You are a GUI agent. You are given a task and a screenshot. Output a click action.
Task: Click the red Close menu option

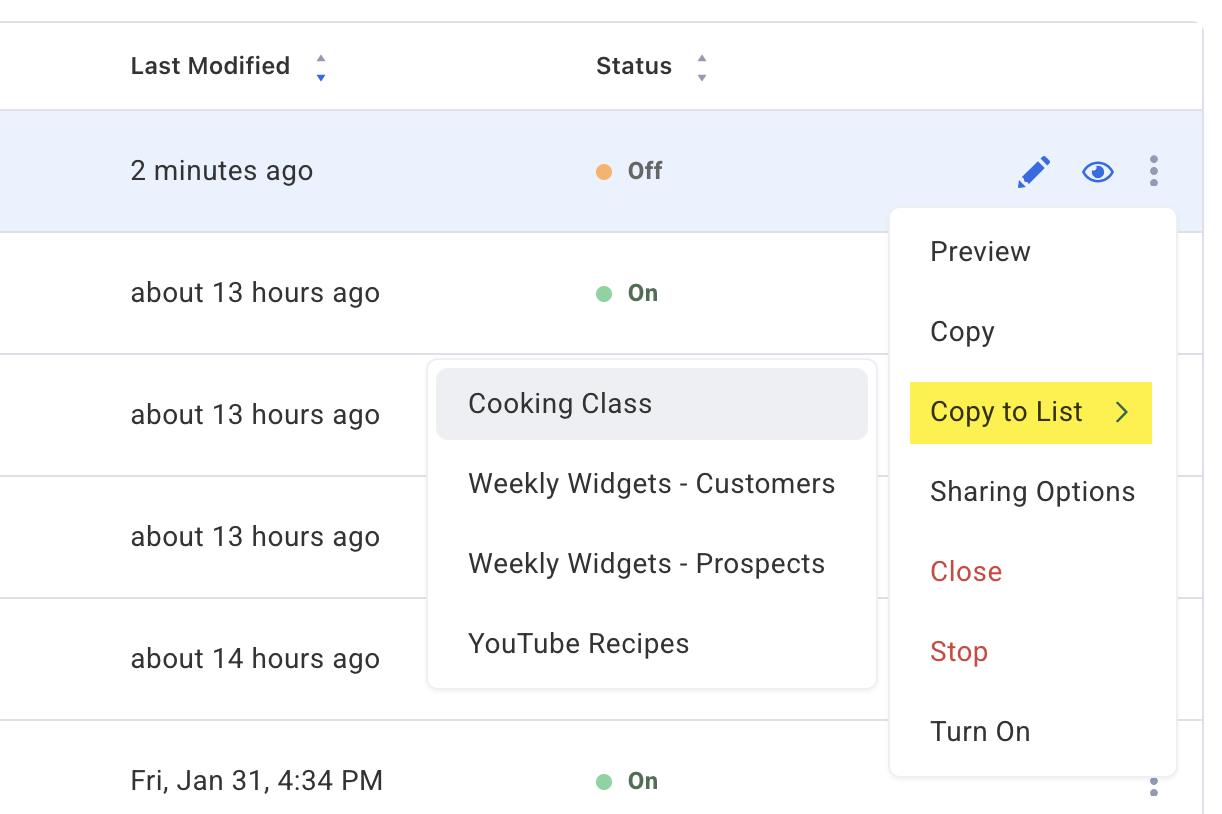click(966, 572)
